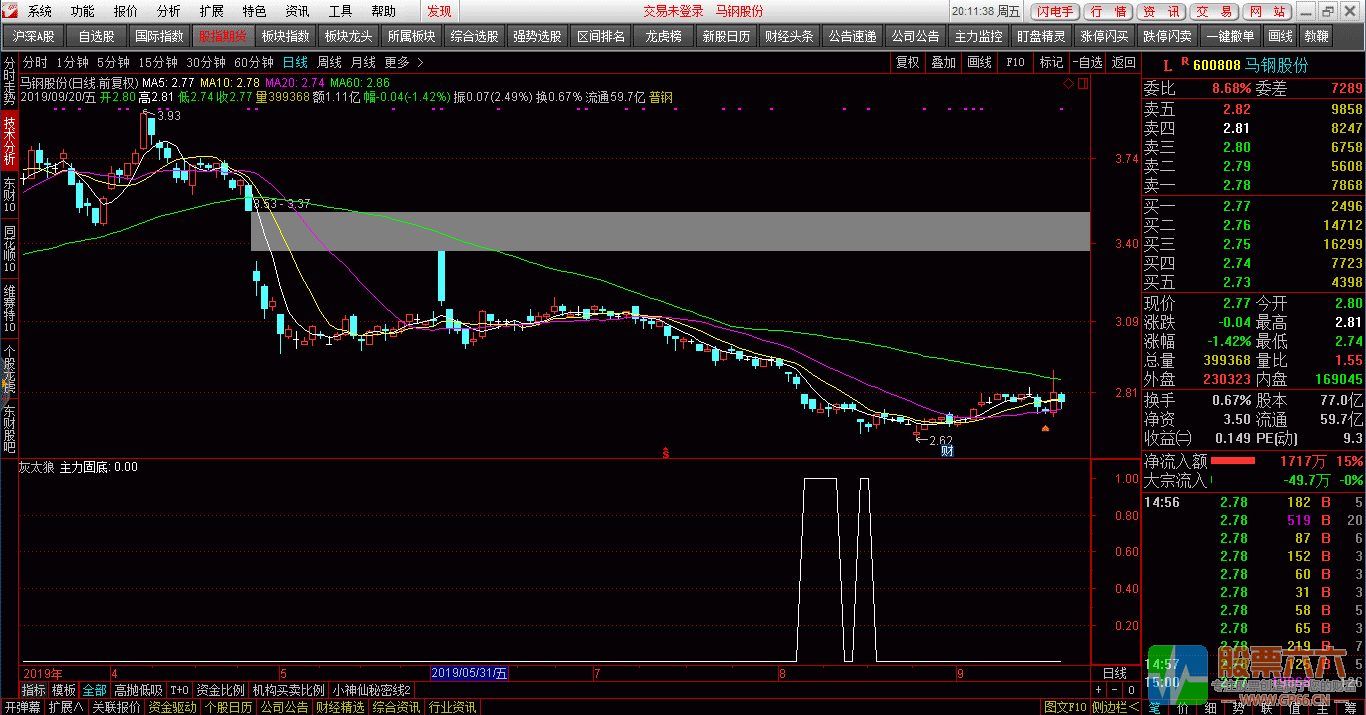Image resolution: width=1366 pixels, height=715 pixels.
Task: Toggle the 标记 mark button
Action: (x=1051, y=62)
